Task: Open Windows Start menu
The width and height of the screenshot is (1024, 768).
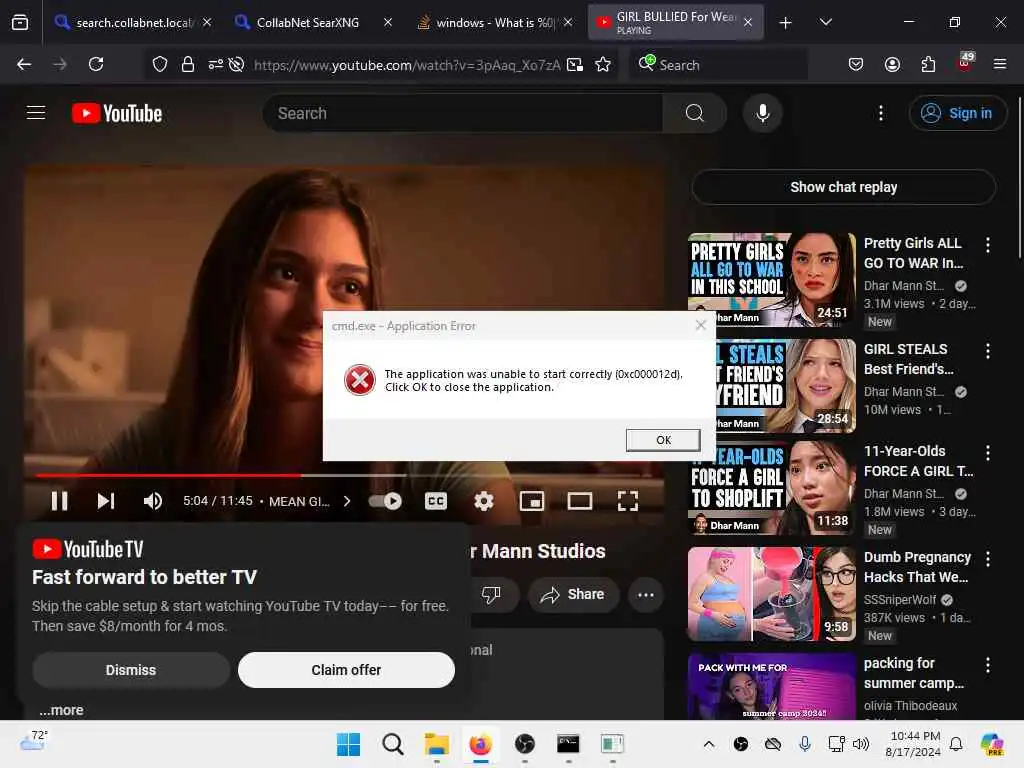Action: click(348, 744)
